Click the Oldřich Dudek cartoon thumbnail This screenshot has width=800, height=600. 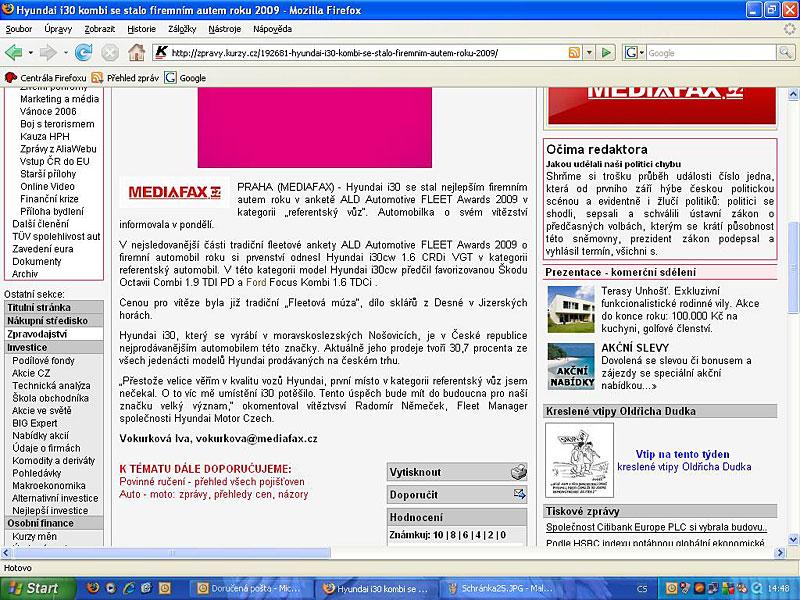[x=580, y=460]
